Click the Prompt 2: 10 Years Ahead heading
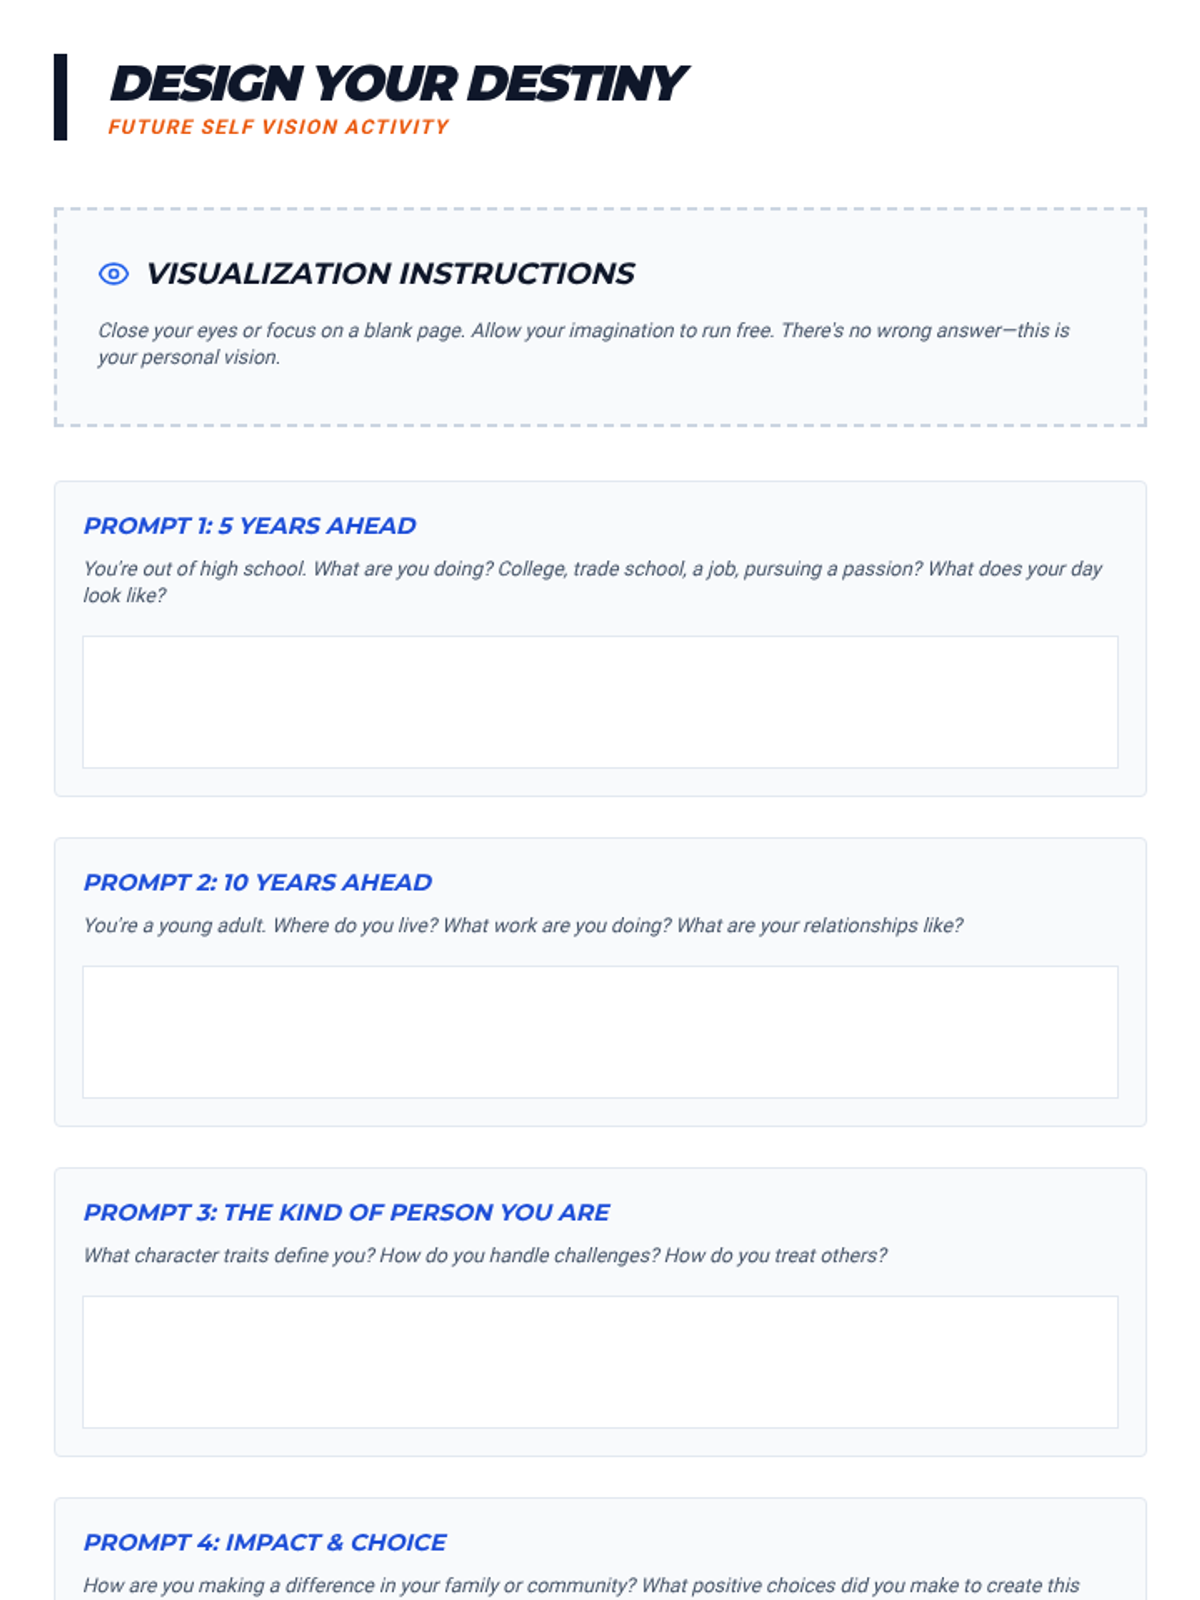The image size is (1200, 1600). click(x=258, y=883)
